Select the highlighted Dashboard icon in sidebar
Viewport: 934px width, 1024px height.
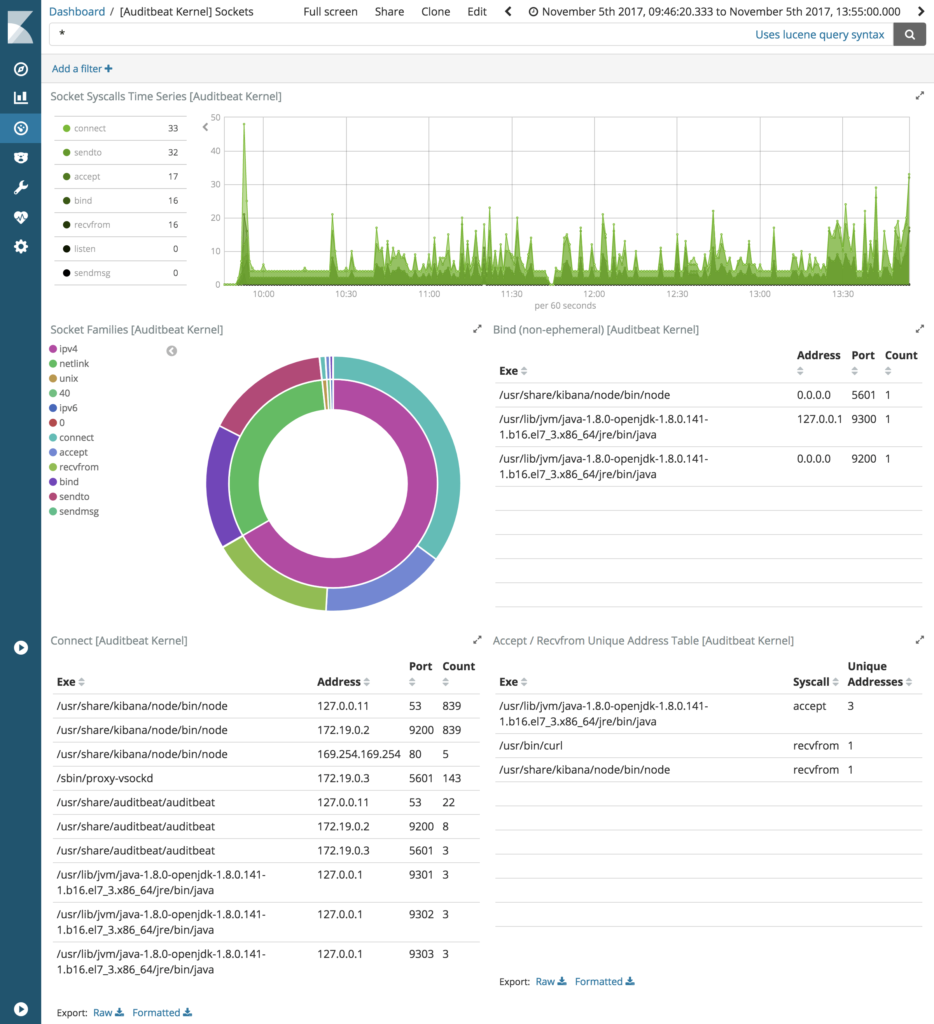[x=20, y=128]
